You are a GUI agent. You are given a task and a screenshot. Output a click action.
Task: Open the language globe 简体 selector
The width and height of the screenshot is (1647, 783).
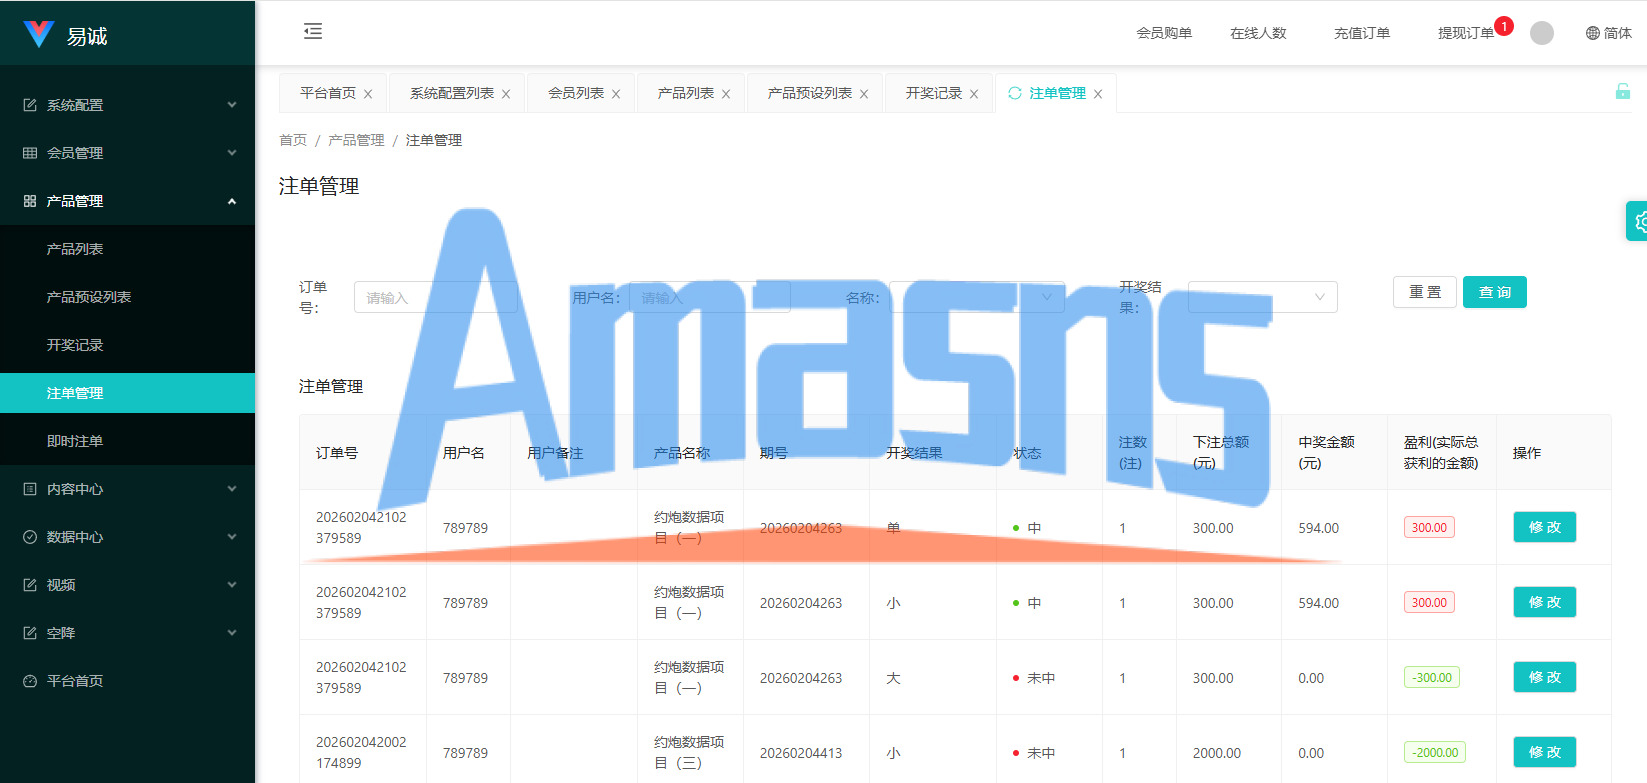[x=1608, y=33]
